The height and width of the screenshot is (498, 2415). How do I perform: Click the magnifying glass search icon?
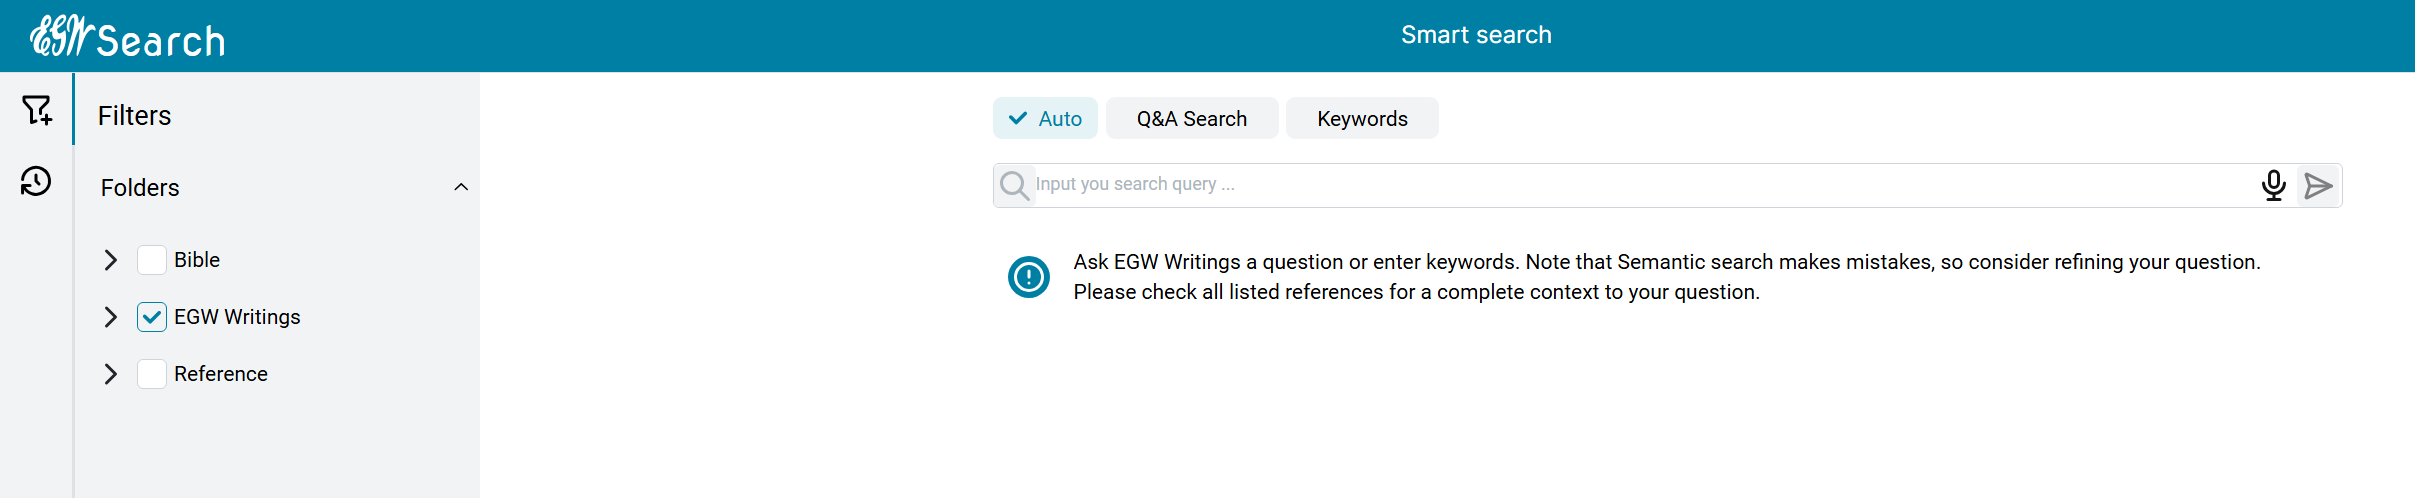1014,186
